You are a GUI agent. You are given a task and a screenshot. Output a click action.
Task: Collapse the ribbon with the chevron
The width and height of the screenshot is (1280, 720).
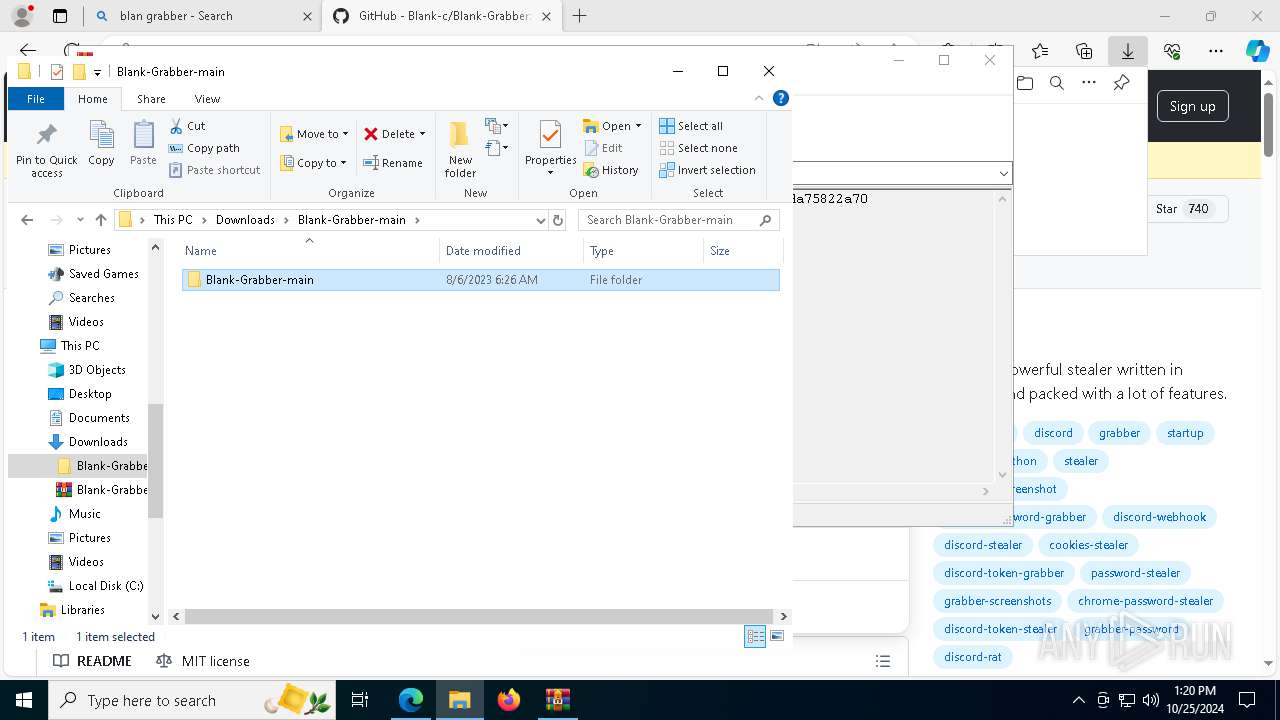point(759,98)
